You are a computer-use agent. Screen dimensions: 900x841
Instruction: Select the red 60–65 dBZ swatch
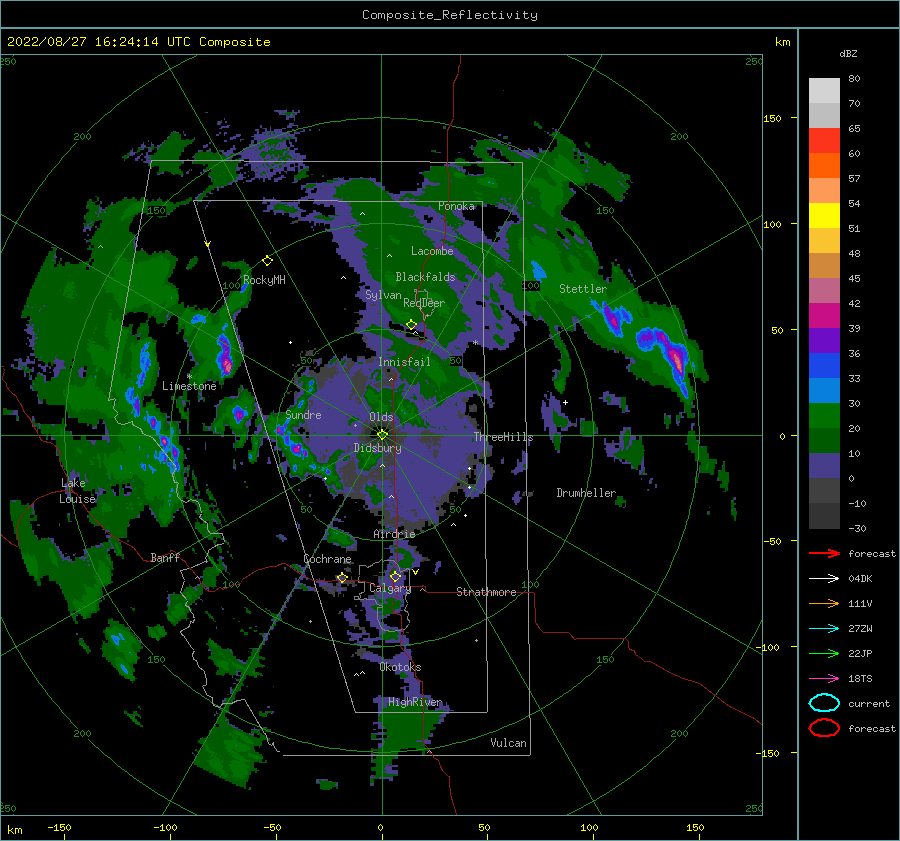click(824, 140)
